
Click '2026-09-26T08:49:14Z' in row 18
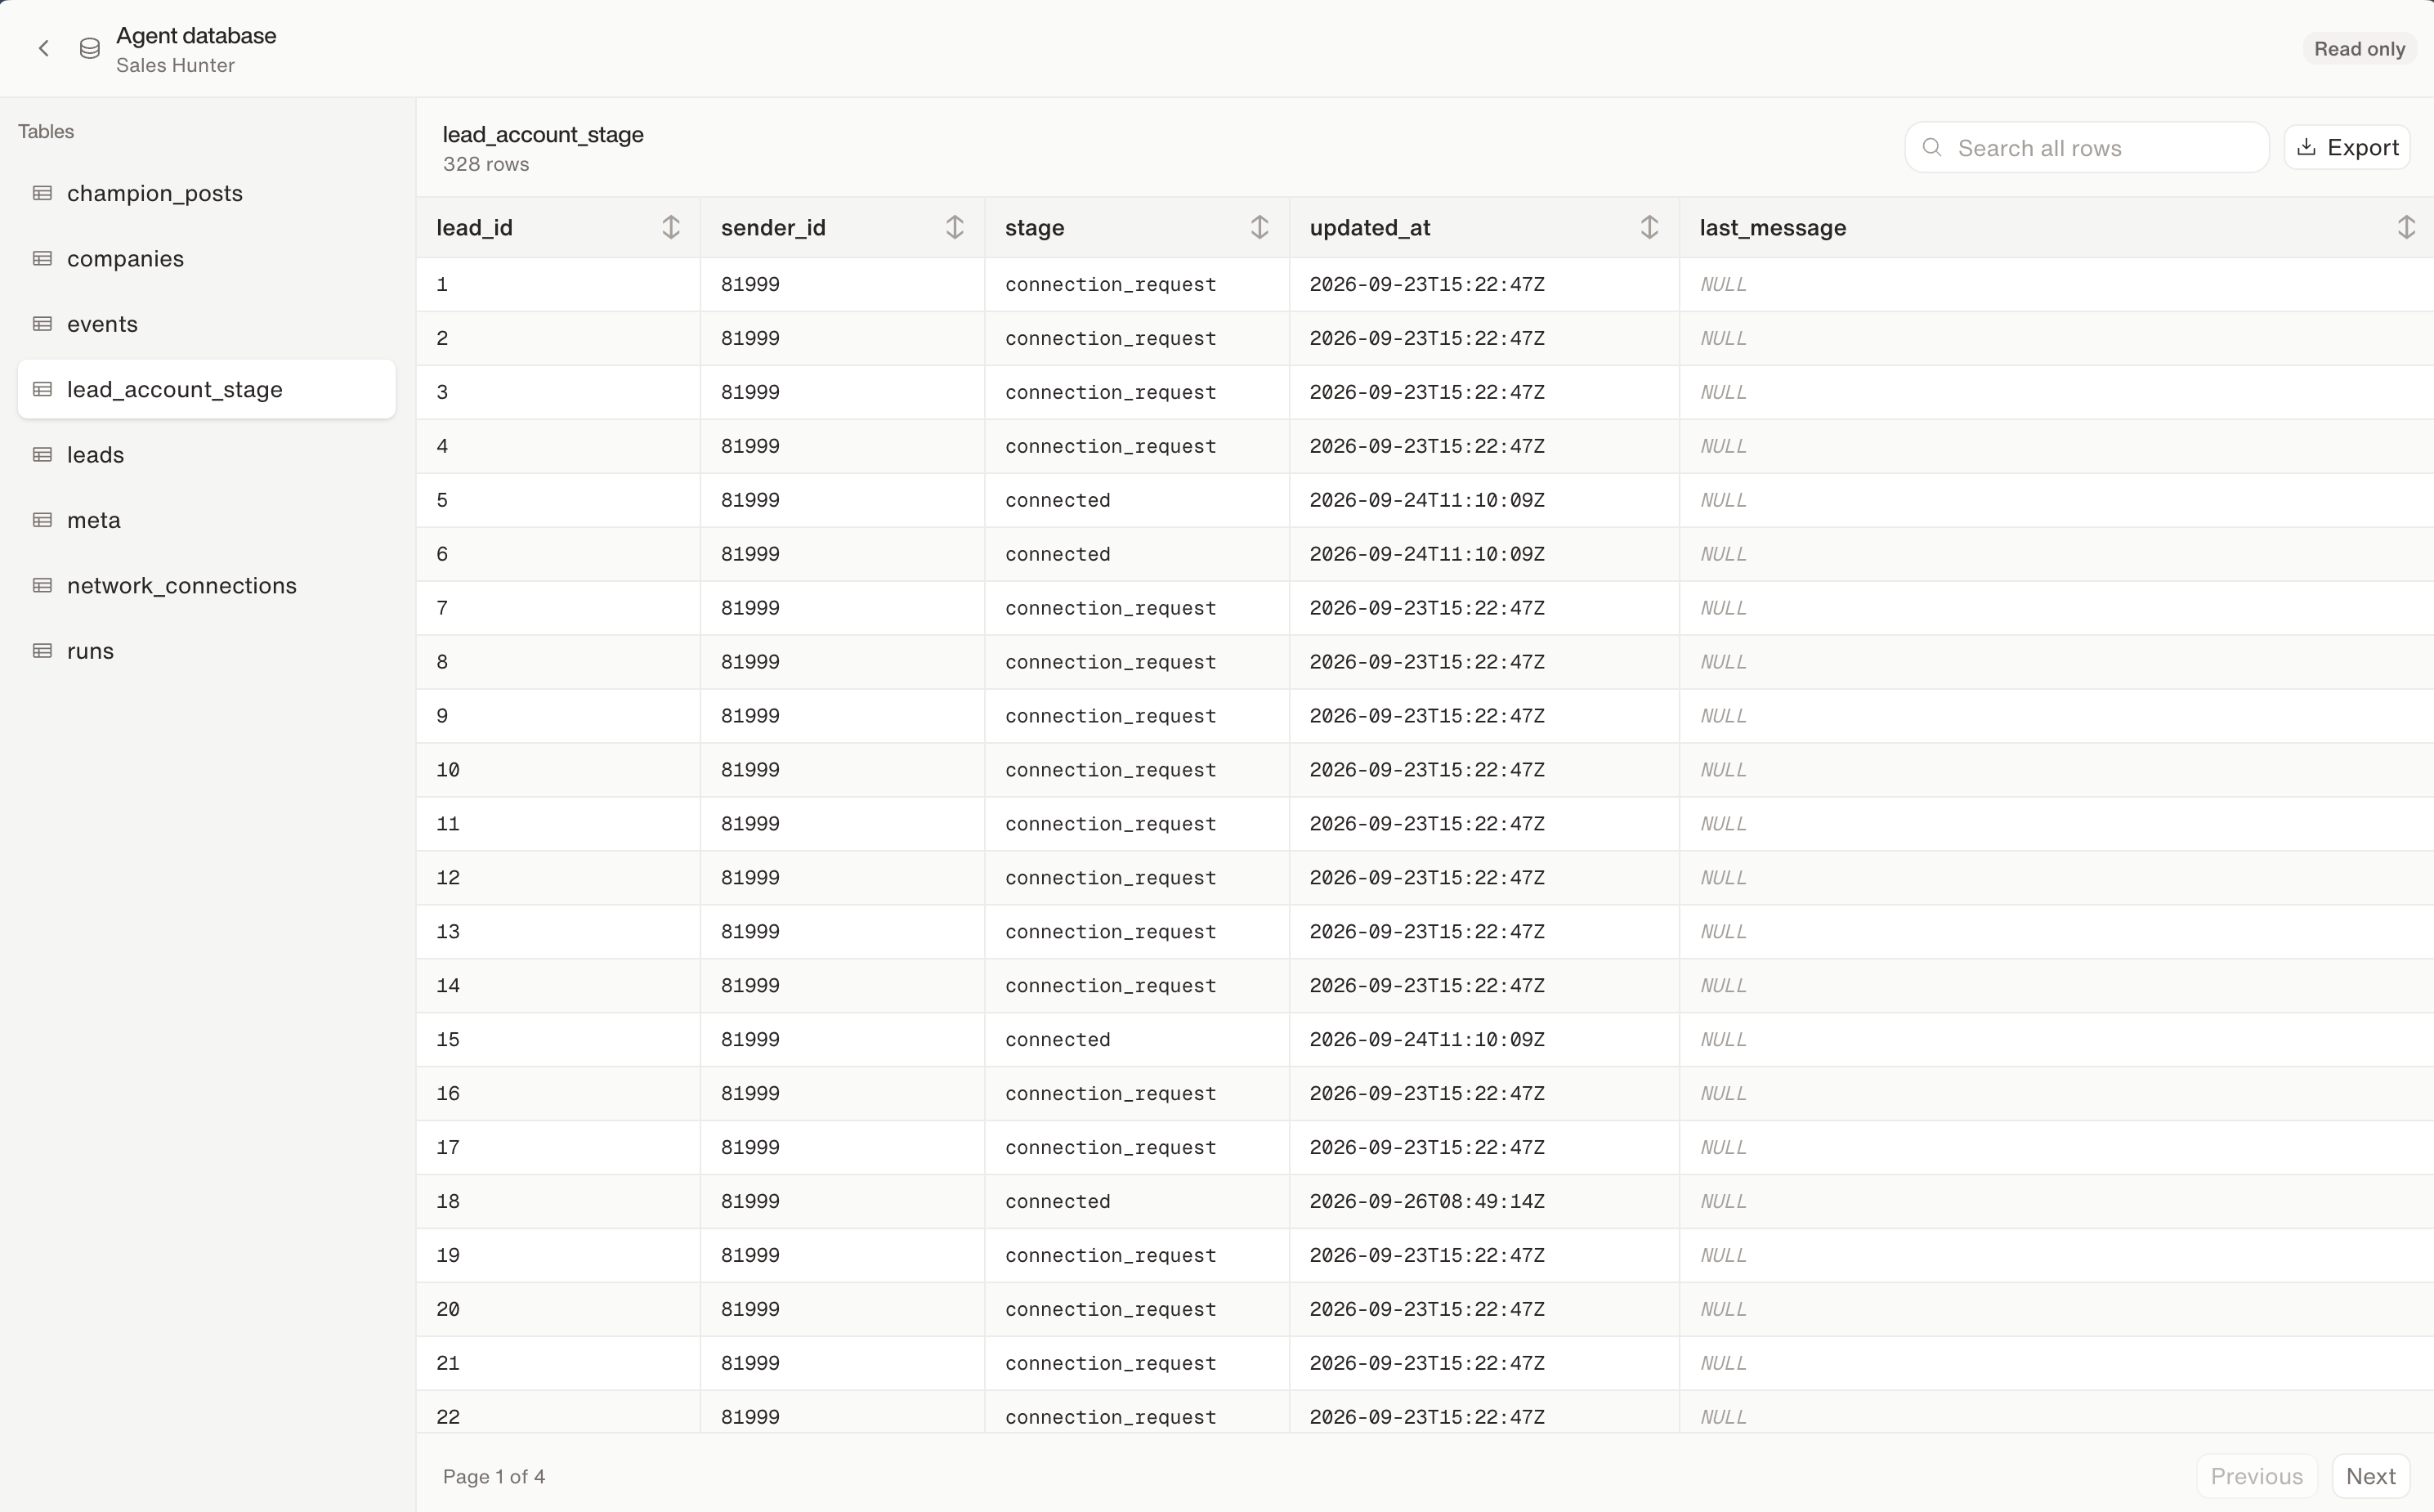click(1427, 1201)
